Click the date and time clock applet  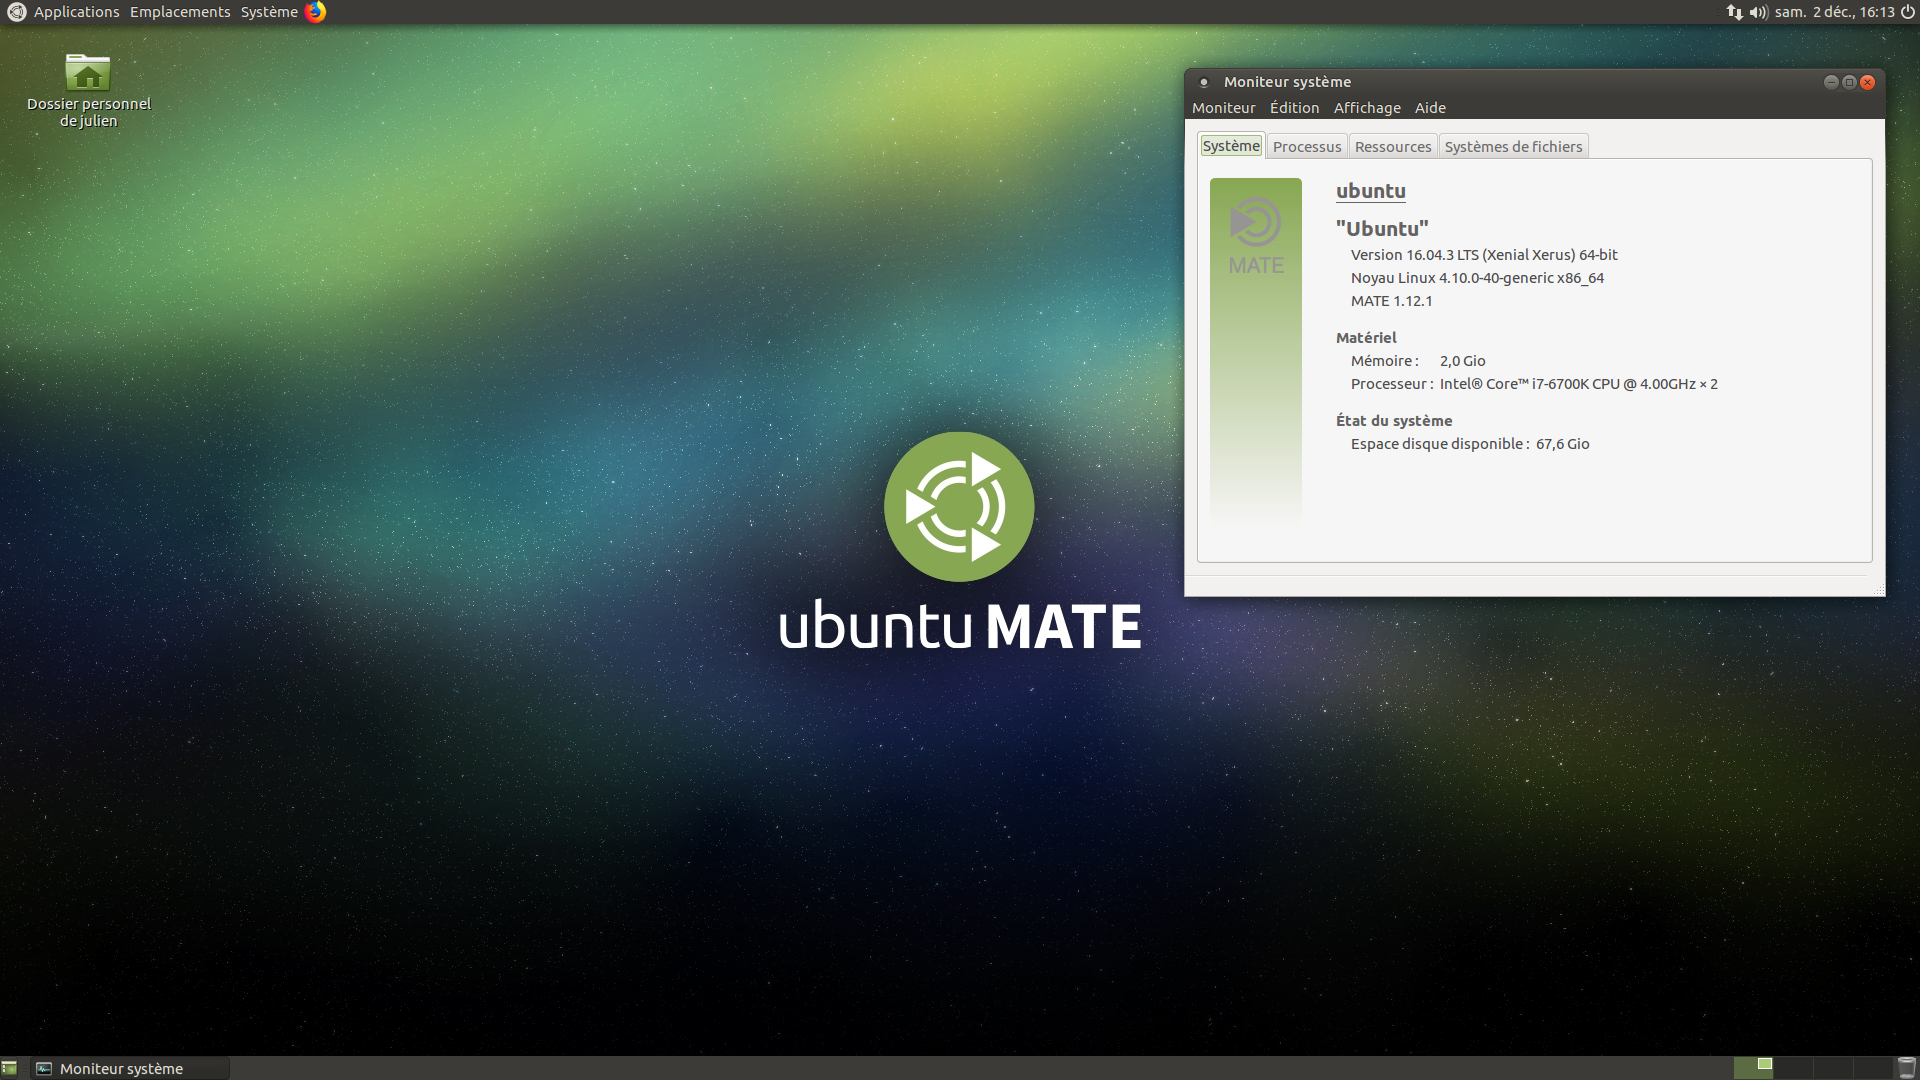(1834, 12)
